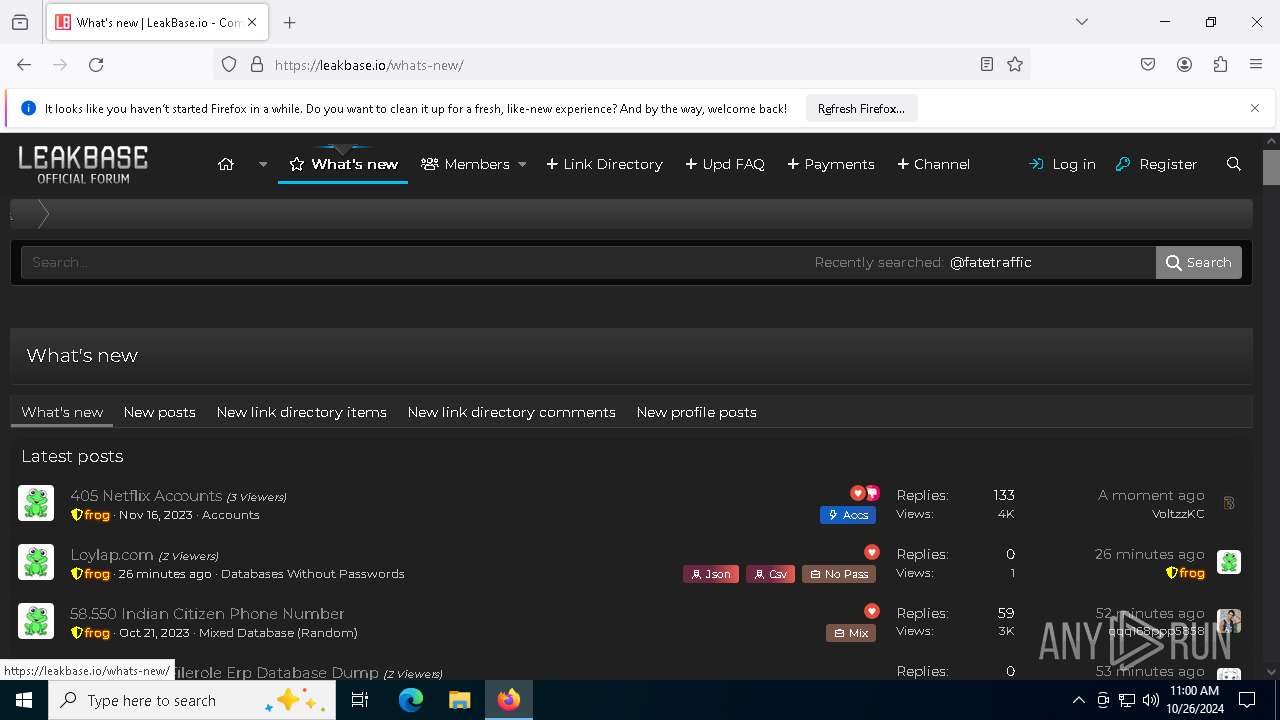The image size is (1280, 720).
Task: Open the Members navigation link
Action: click(466, 164)
